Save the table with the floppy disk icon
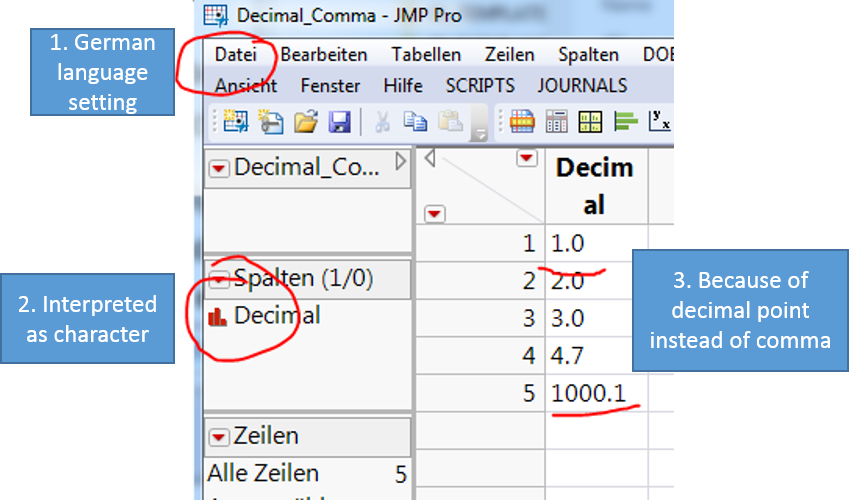Viewport: 849px width, 500px height. pos(339,121)
